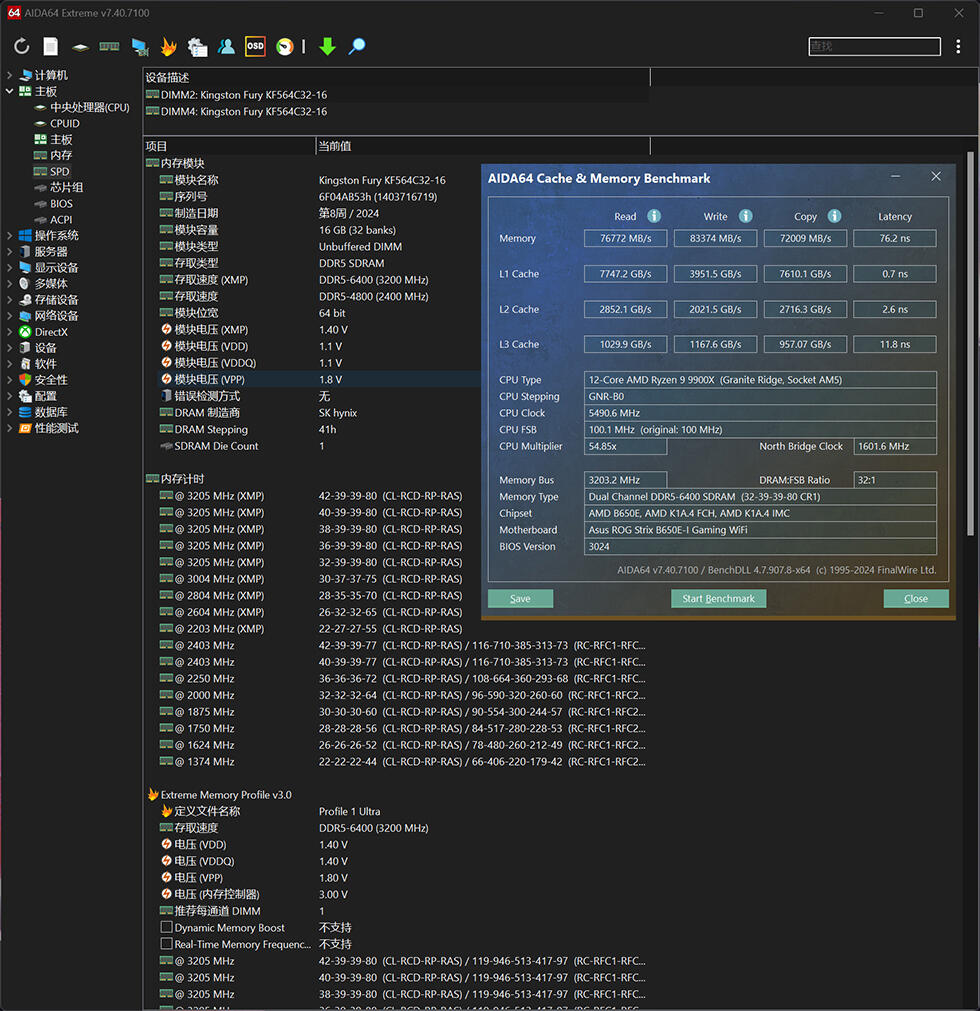Click the 查找 search input field

[874, 46]
